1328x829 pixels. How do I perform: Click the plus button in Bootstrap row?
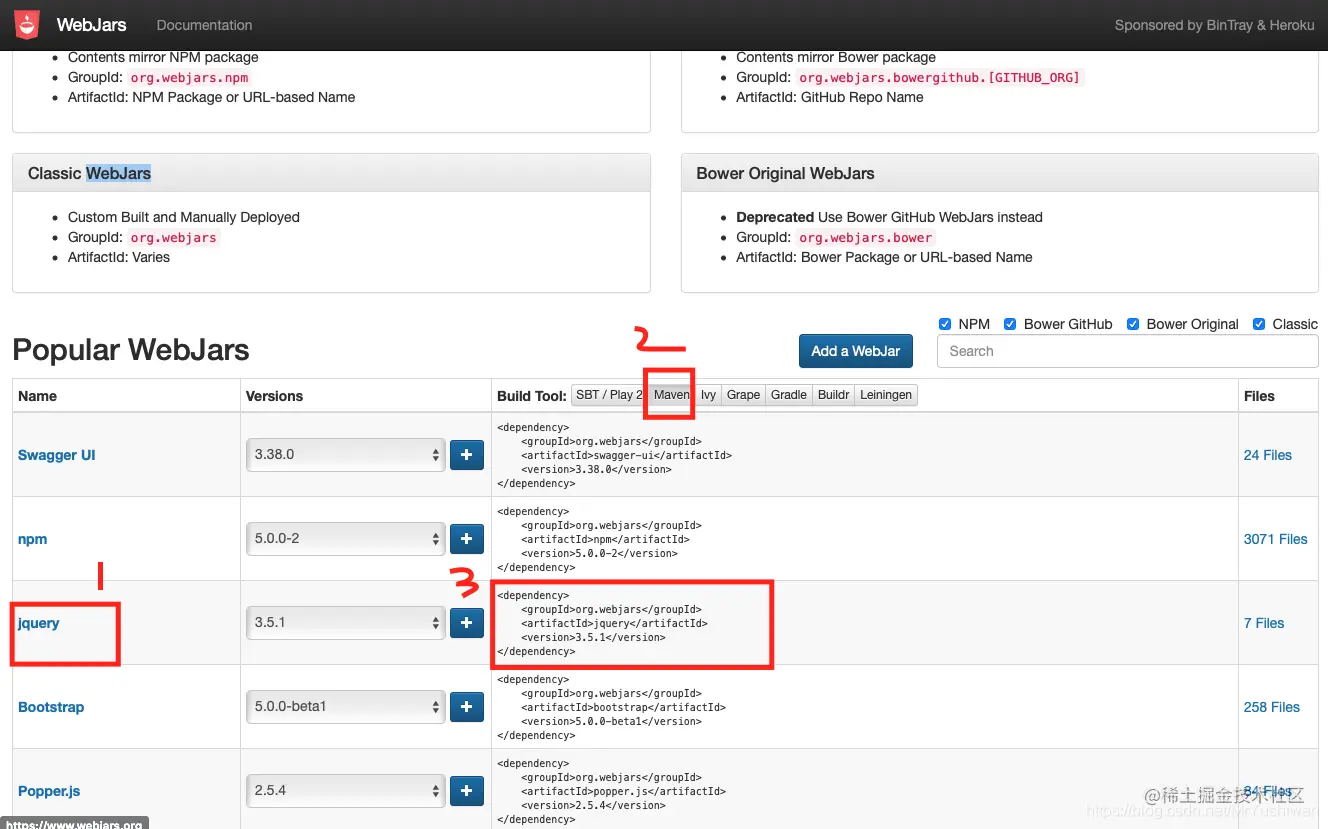tap(467, 707)
